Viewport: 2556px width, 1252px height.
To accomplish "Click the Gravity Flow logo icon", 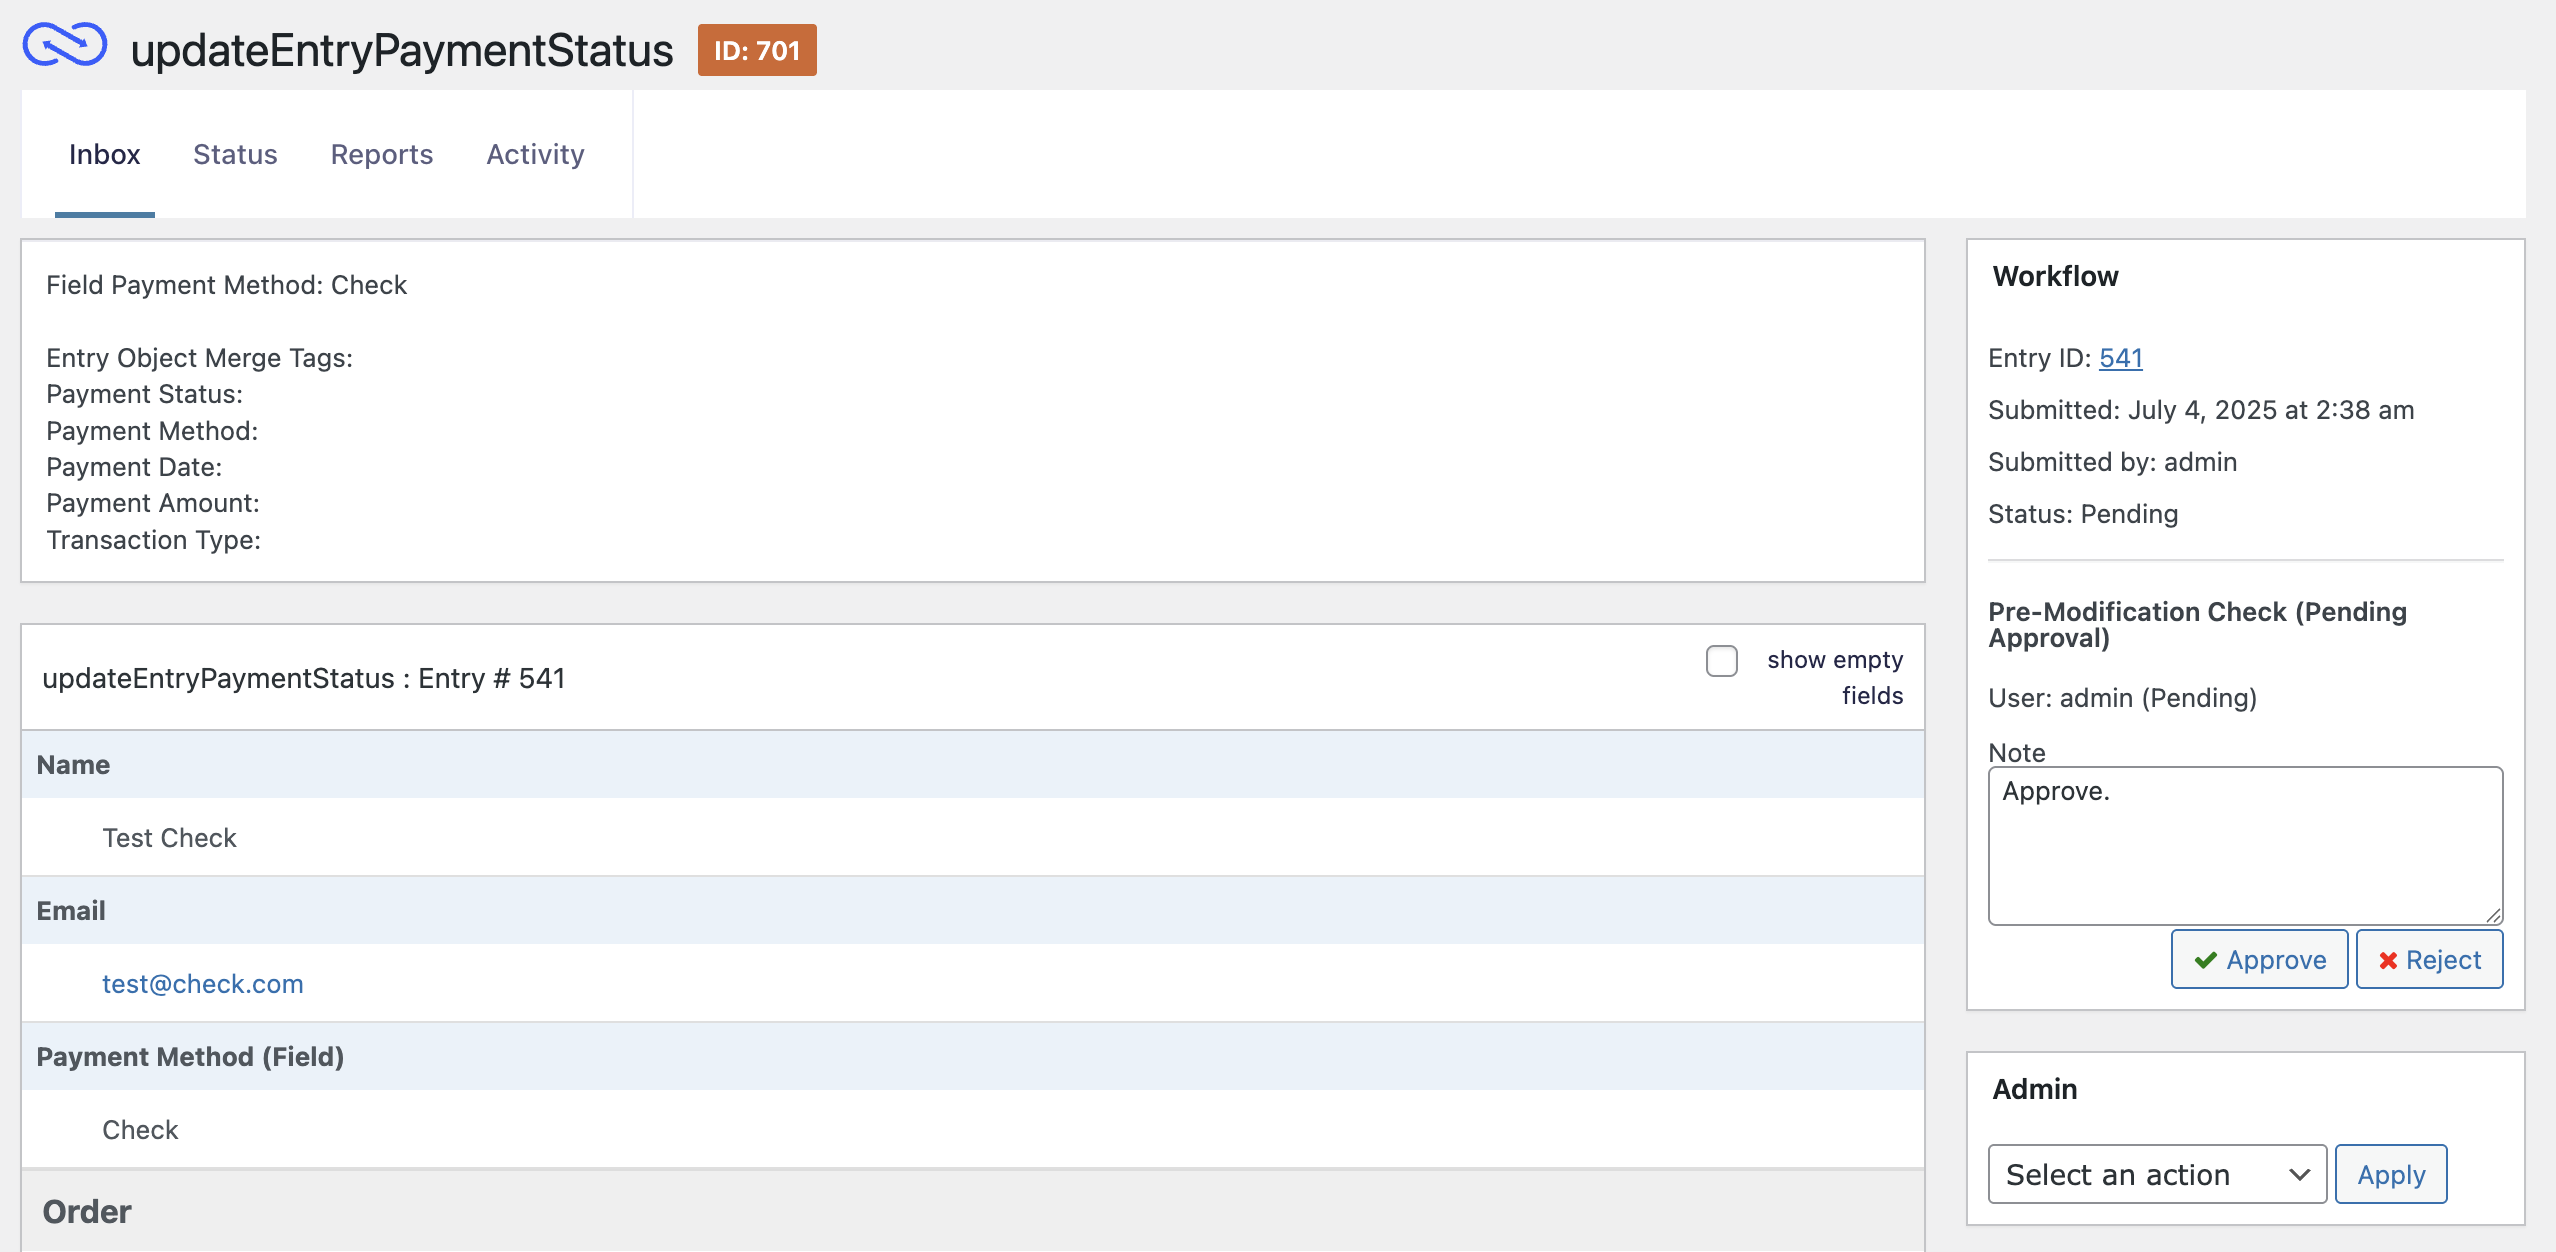I will click(x=65, y=46).
